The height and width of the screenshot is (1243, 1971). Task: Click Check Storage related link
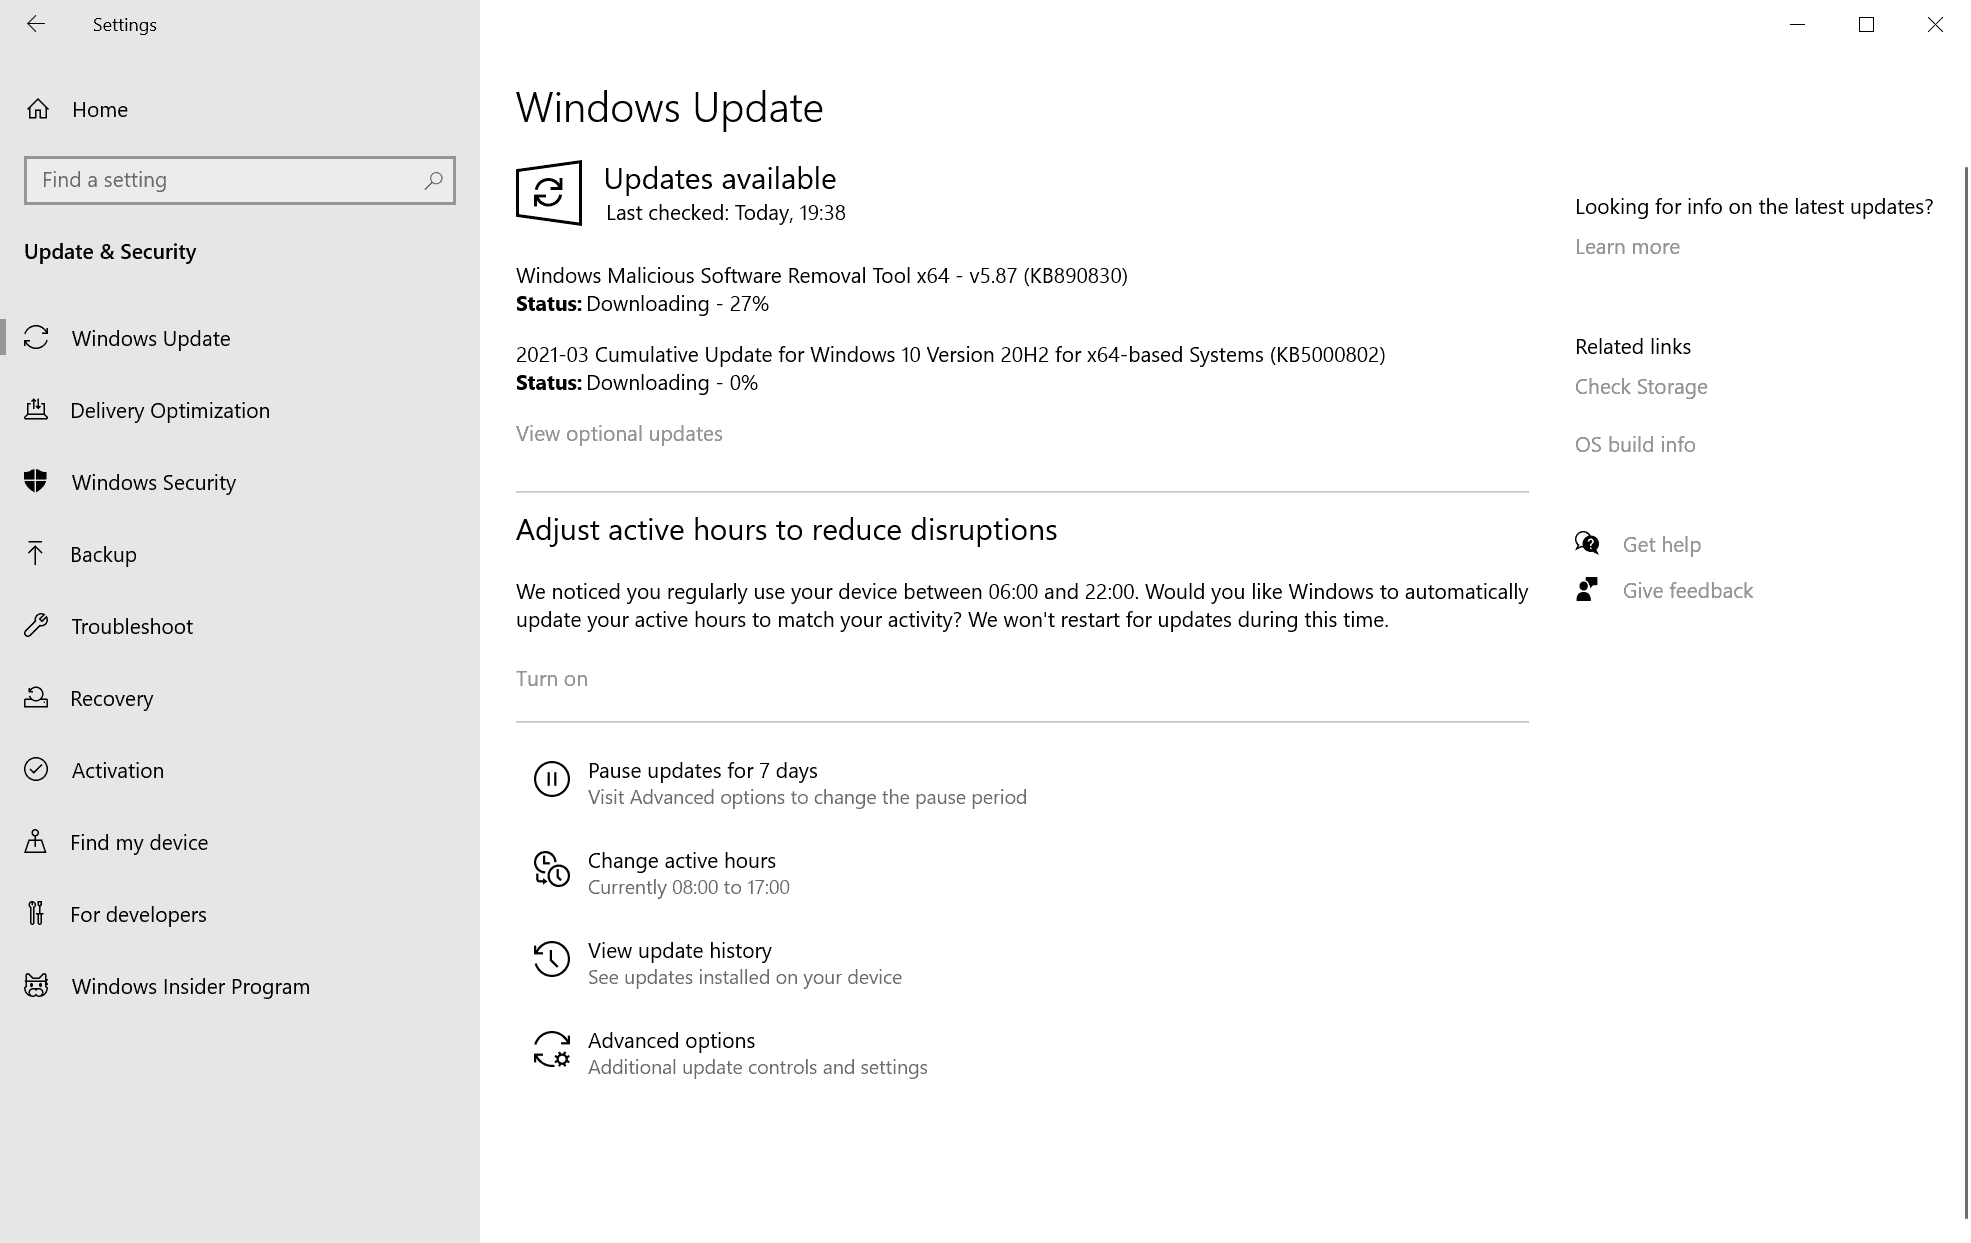click(x=1640, y=385)
